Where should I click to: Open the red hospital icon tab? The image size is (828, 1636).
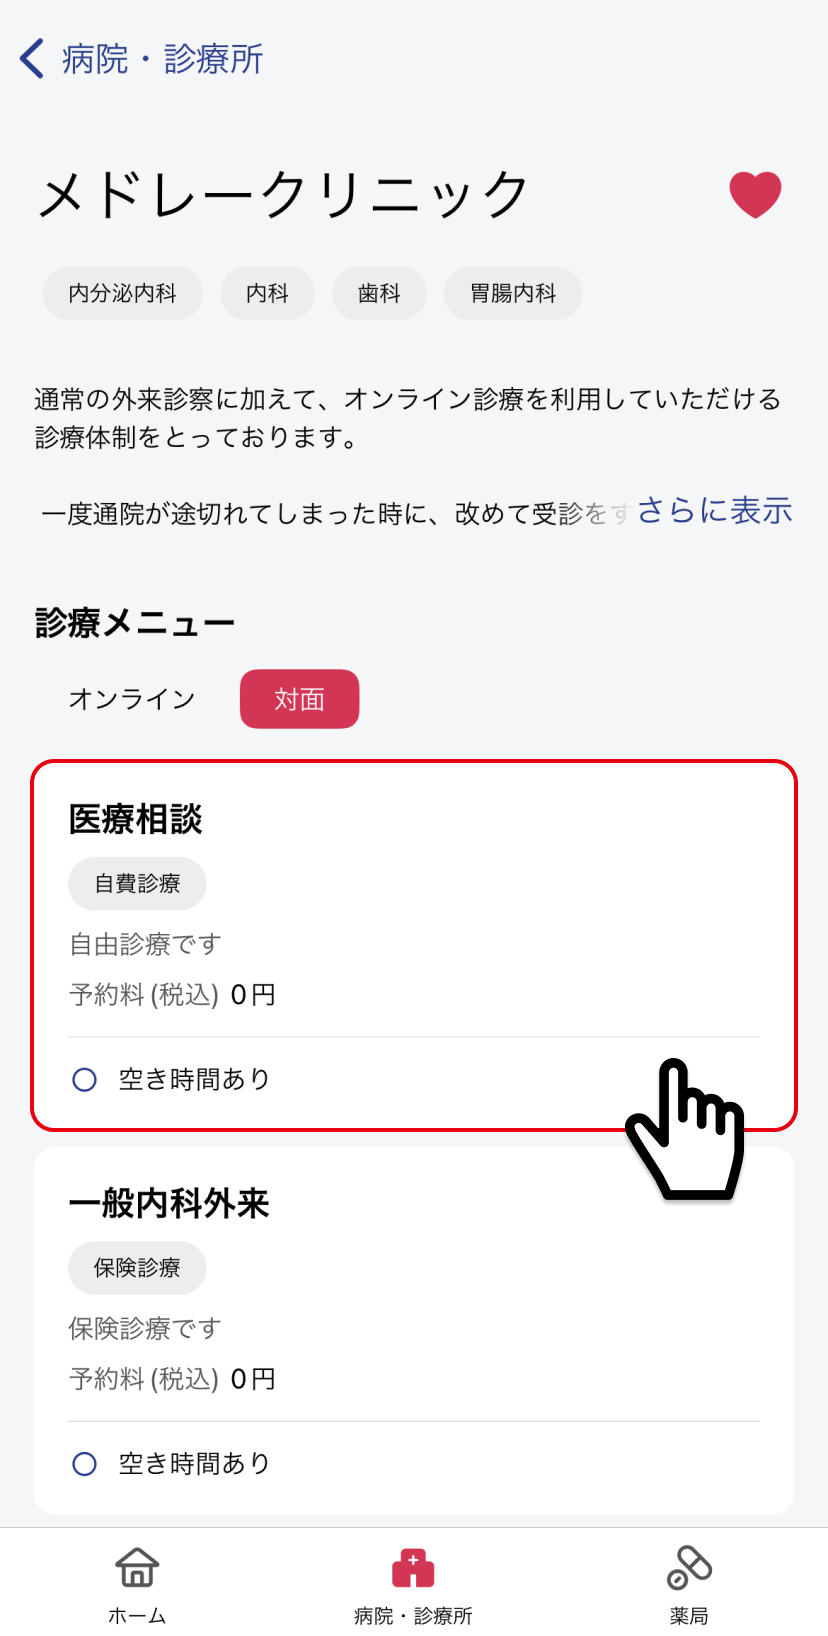click(413, 1568)
